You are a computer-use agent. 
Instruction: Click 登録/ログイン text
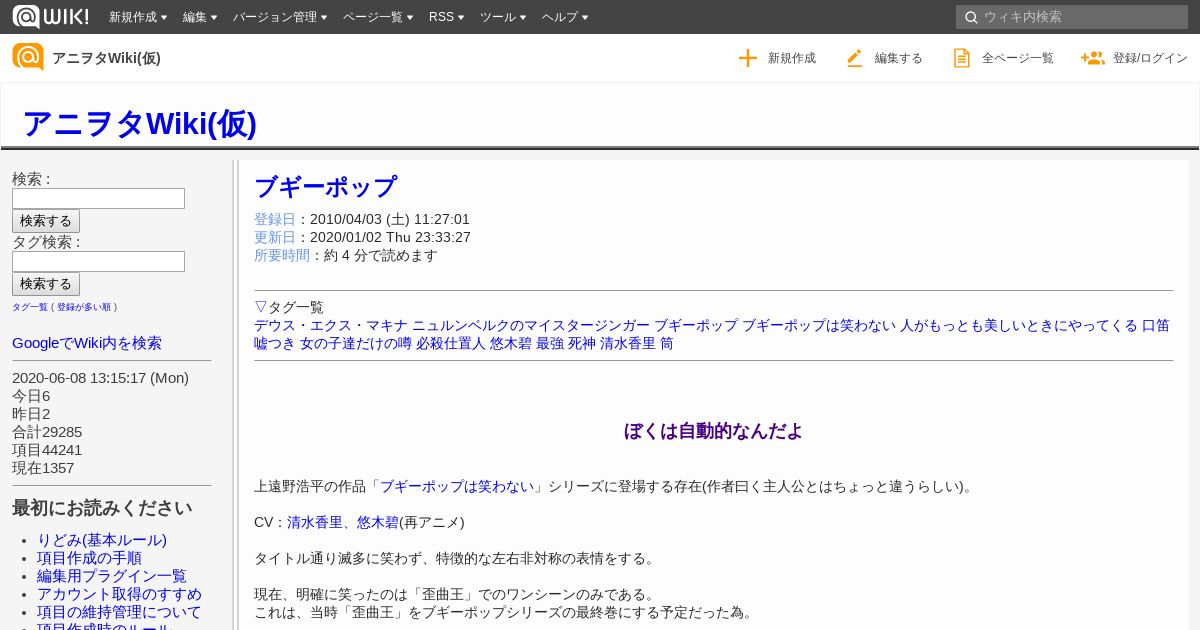pyautogui.click(x=1150, y=58)
